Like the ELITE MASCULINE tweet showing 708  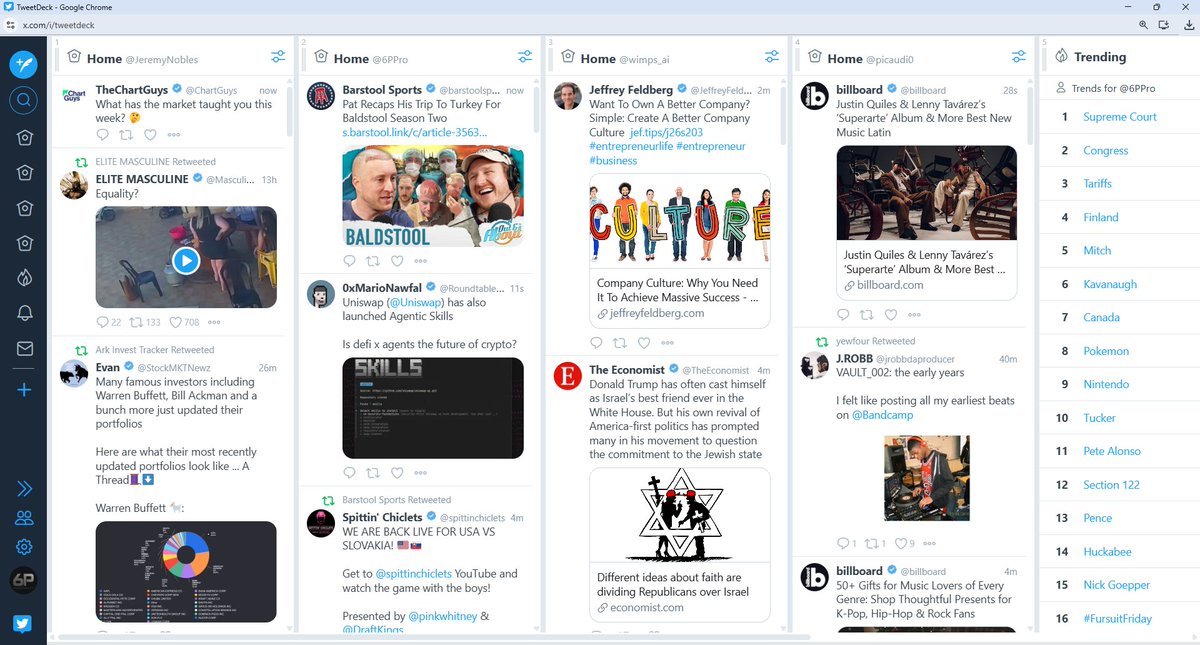click(176, 322)
